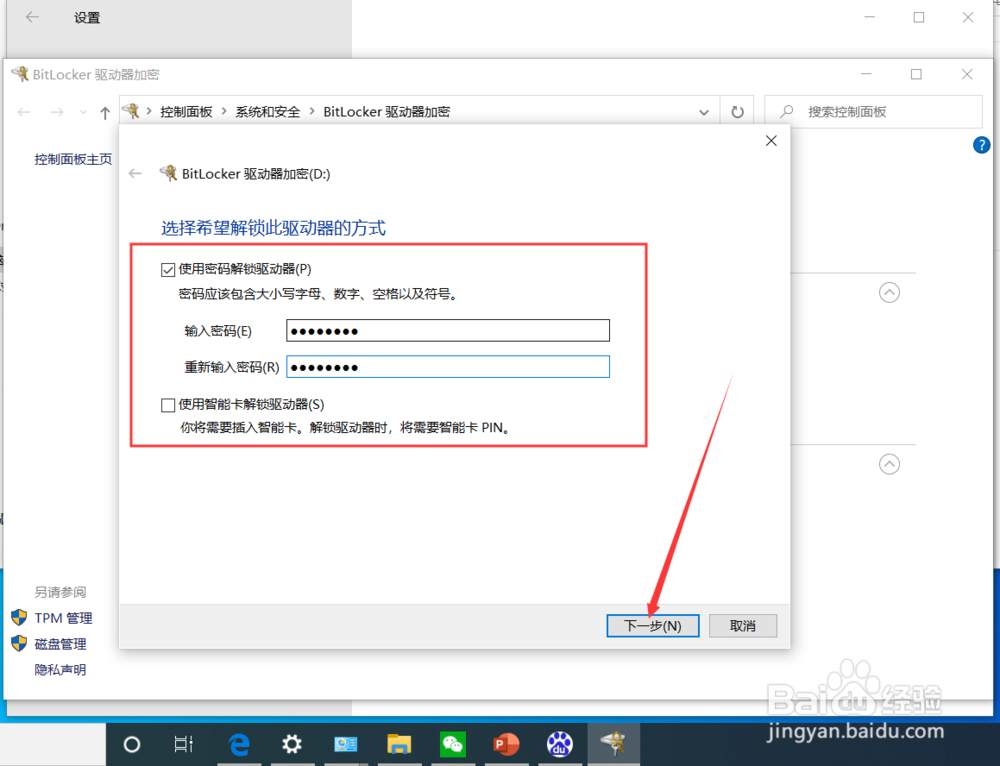Collapse the upper drive section chevron
This screenshot has height=766, width=1000.
(x=889, y=293)
